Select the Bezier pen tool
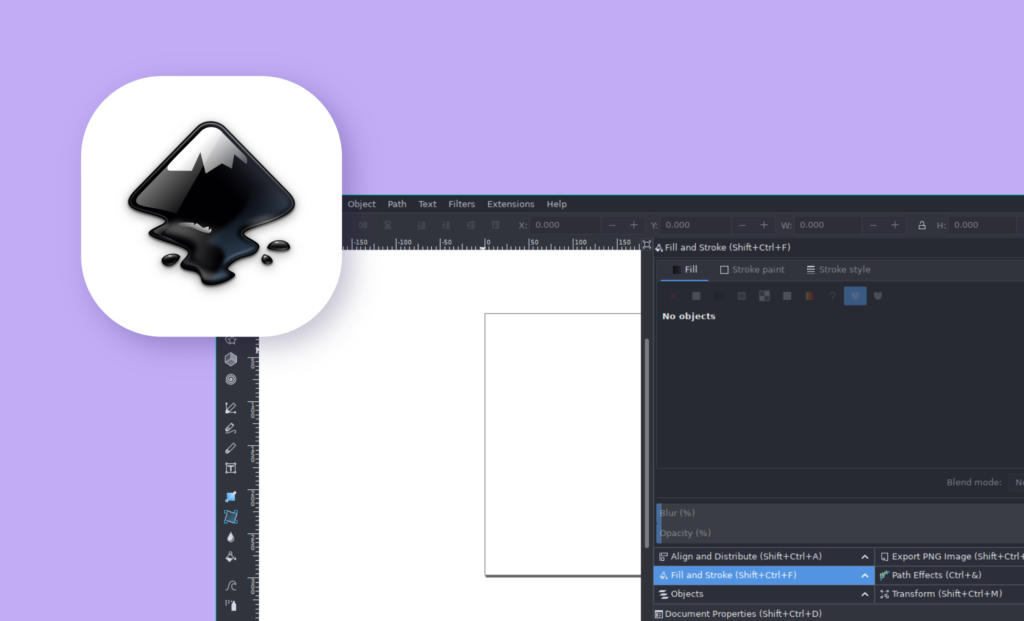 (x=231, y=408)
